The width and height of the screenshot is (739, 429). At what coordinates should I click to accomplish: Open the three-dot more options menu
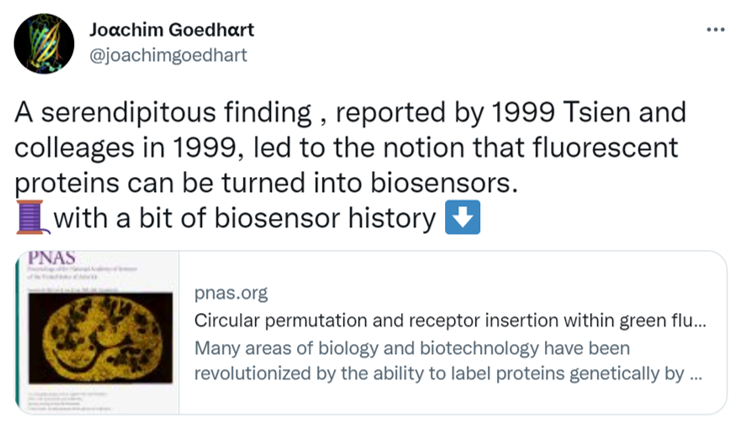pos(714,28)
